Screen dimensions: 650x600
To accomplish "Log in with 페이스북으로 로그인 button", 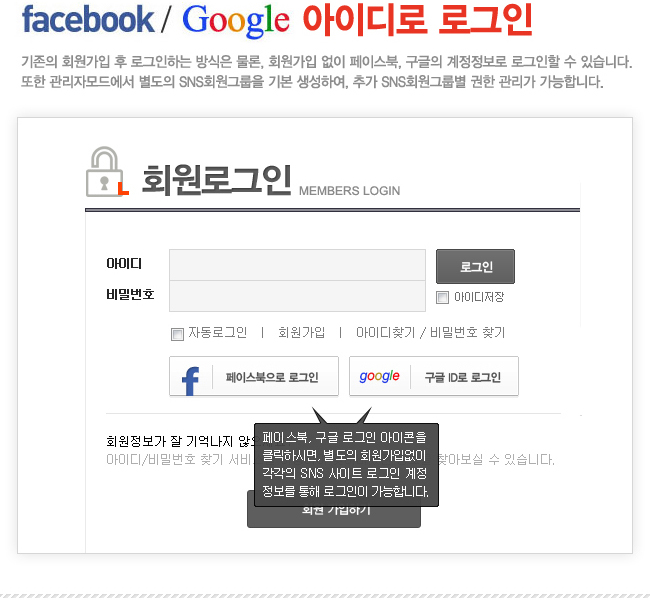I will pyautogui.click(x=254, y=376).
